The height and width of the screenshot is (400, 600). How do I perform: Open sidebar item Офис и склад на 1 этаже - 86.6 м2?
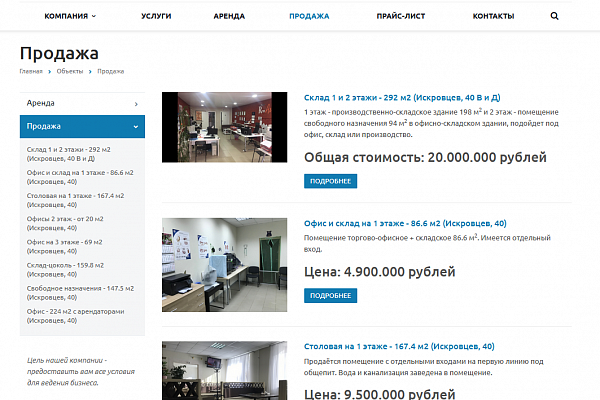(80, 177)
